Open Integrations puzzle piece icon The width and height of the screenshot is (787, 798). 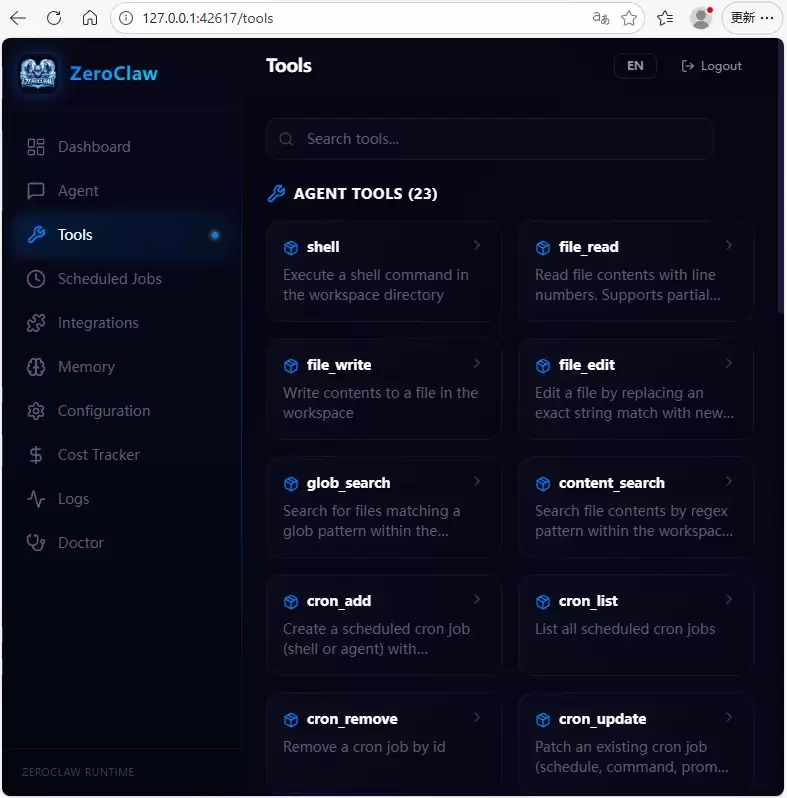click(36, 323)
